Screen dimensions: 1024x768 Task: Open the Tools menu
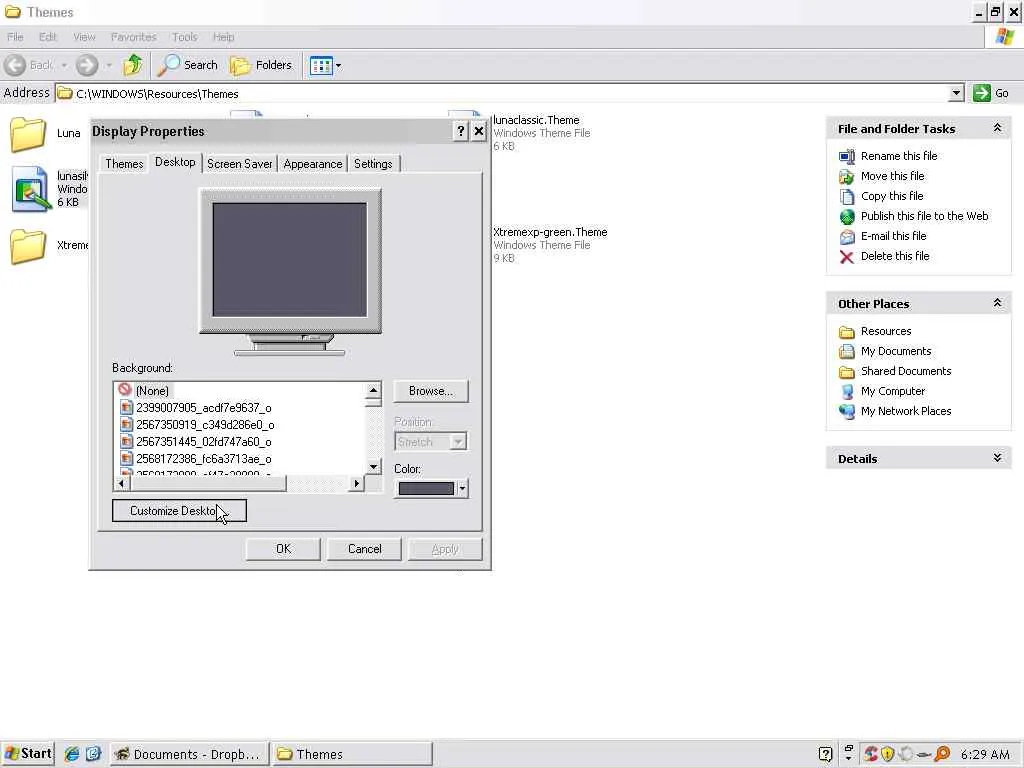point(184,37)
